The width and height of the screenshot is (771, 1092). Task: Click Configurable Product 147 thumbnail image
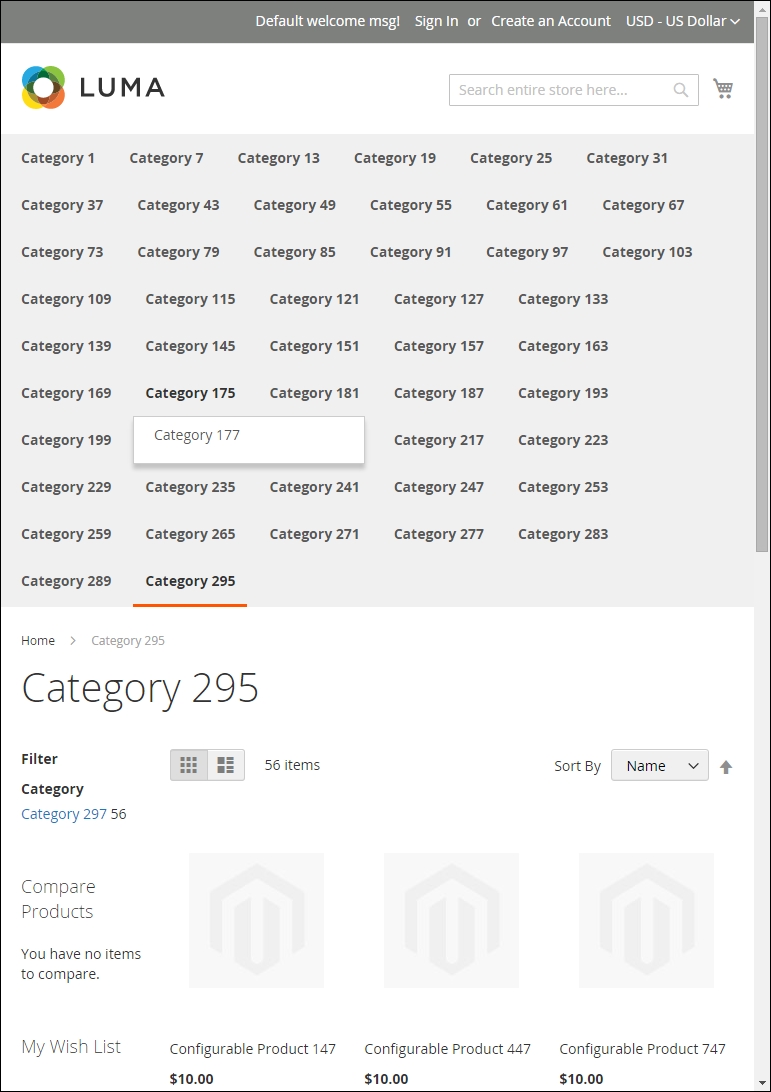coord(256,920)
